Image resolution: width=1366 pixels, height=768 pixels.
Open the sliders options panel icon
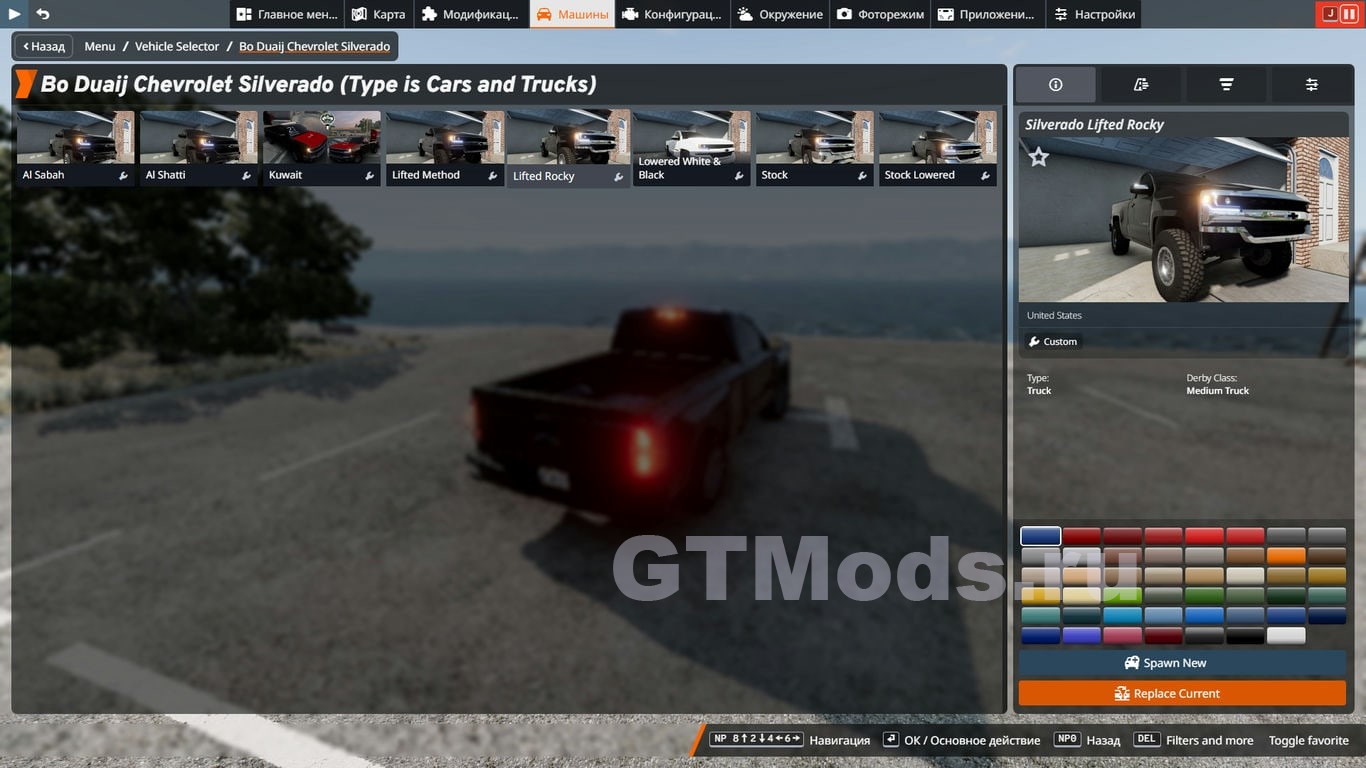1311,85
